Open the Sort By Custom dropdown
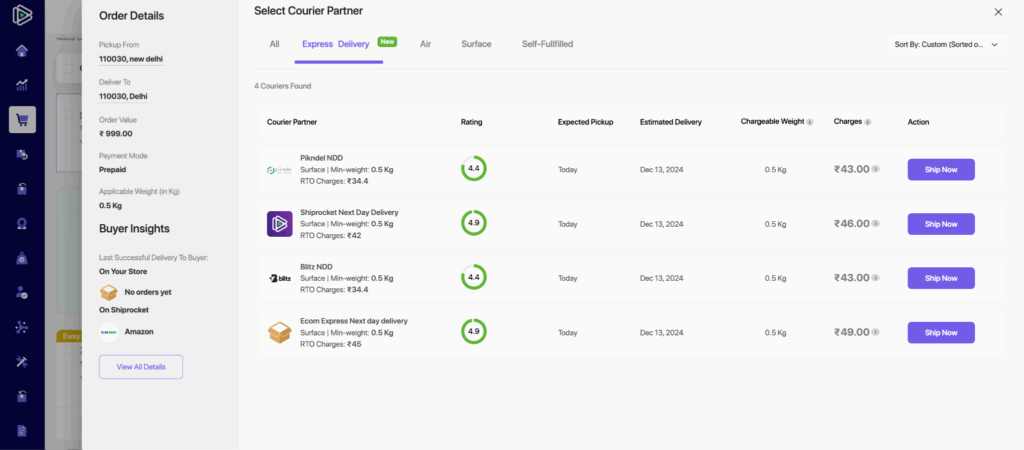This screenshot has width=1024, height=450. tap(946, 44)
